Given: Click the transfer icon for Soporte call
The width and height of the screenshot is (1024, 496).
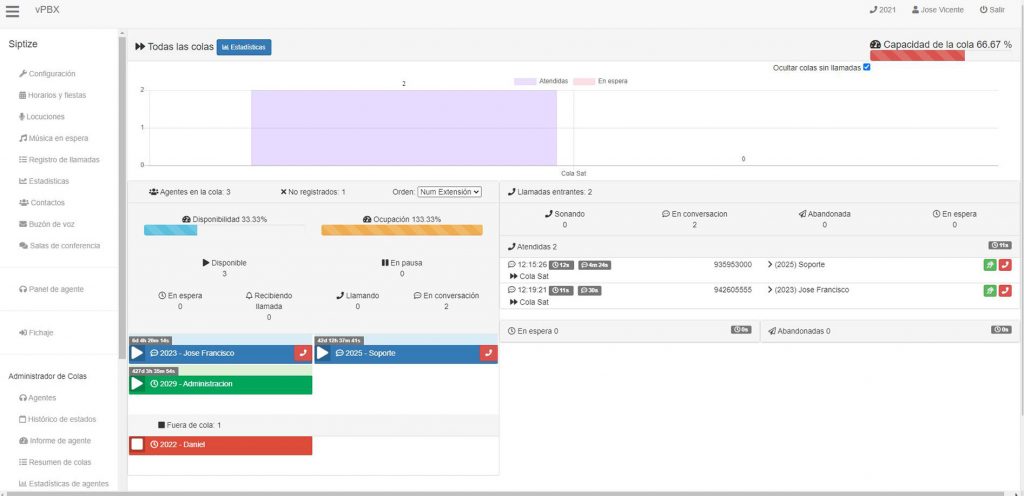Looking at the screenshot, I should point(989,265).
